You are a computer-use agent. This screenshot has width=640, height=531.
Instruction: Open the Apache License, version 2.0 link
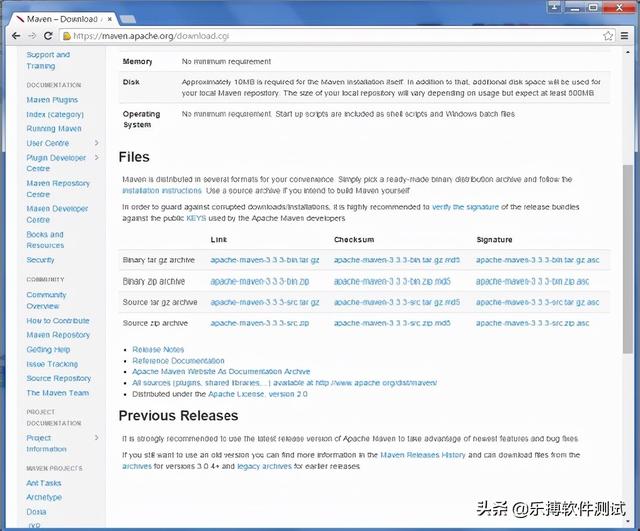tap(258, 394)
